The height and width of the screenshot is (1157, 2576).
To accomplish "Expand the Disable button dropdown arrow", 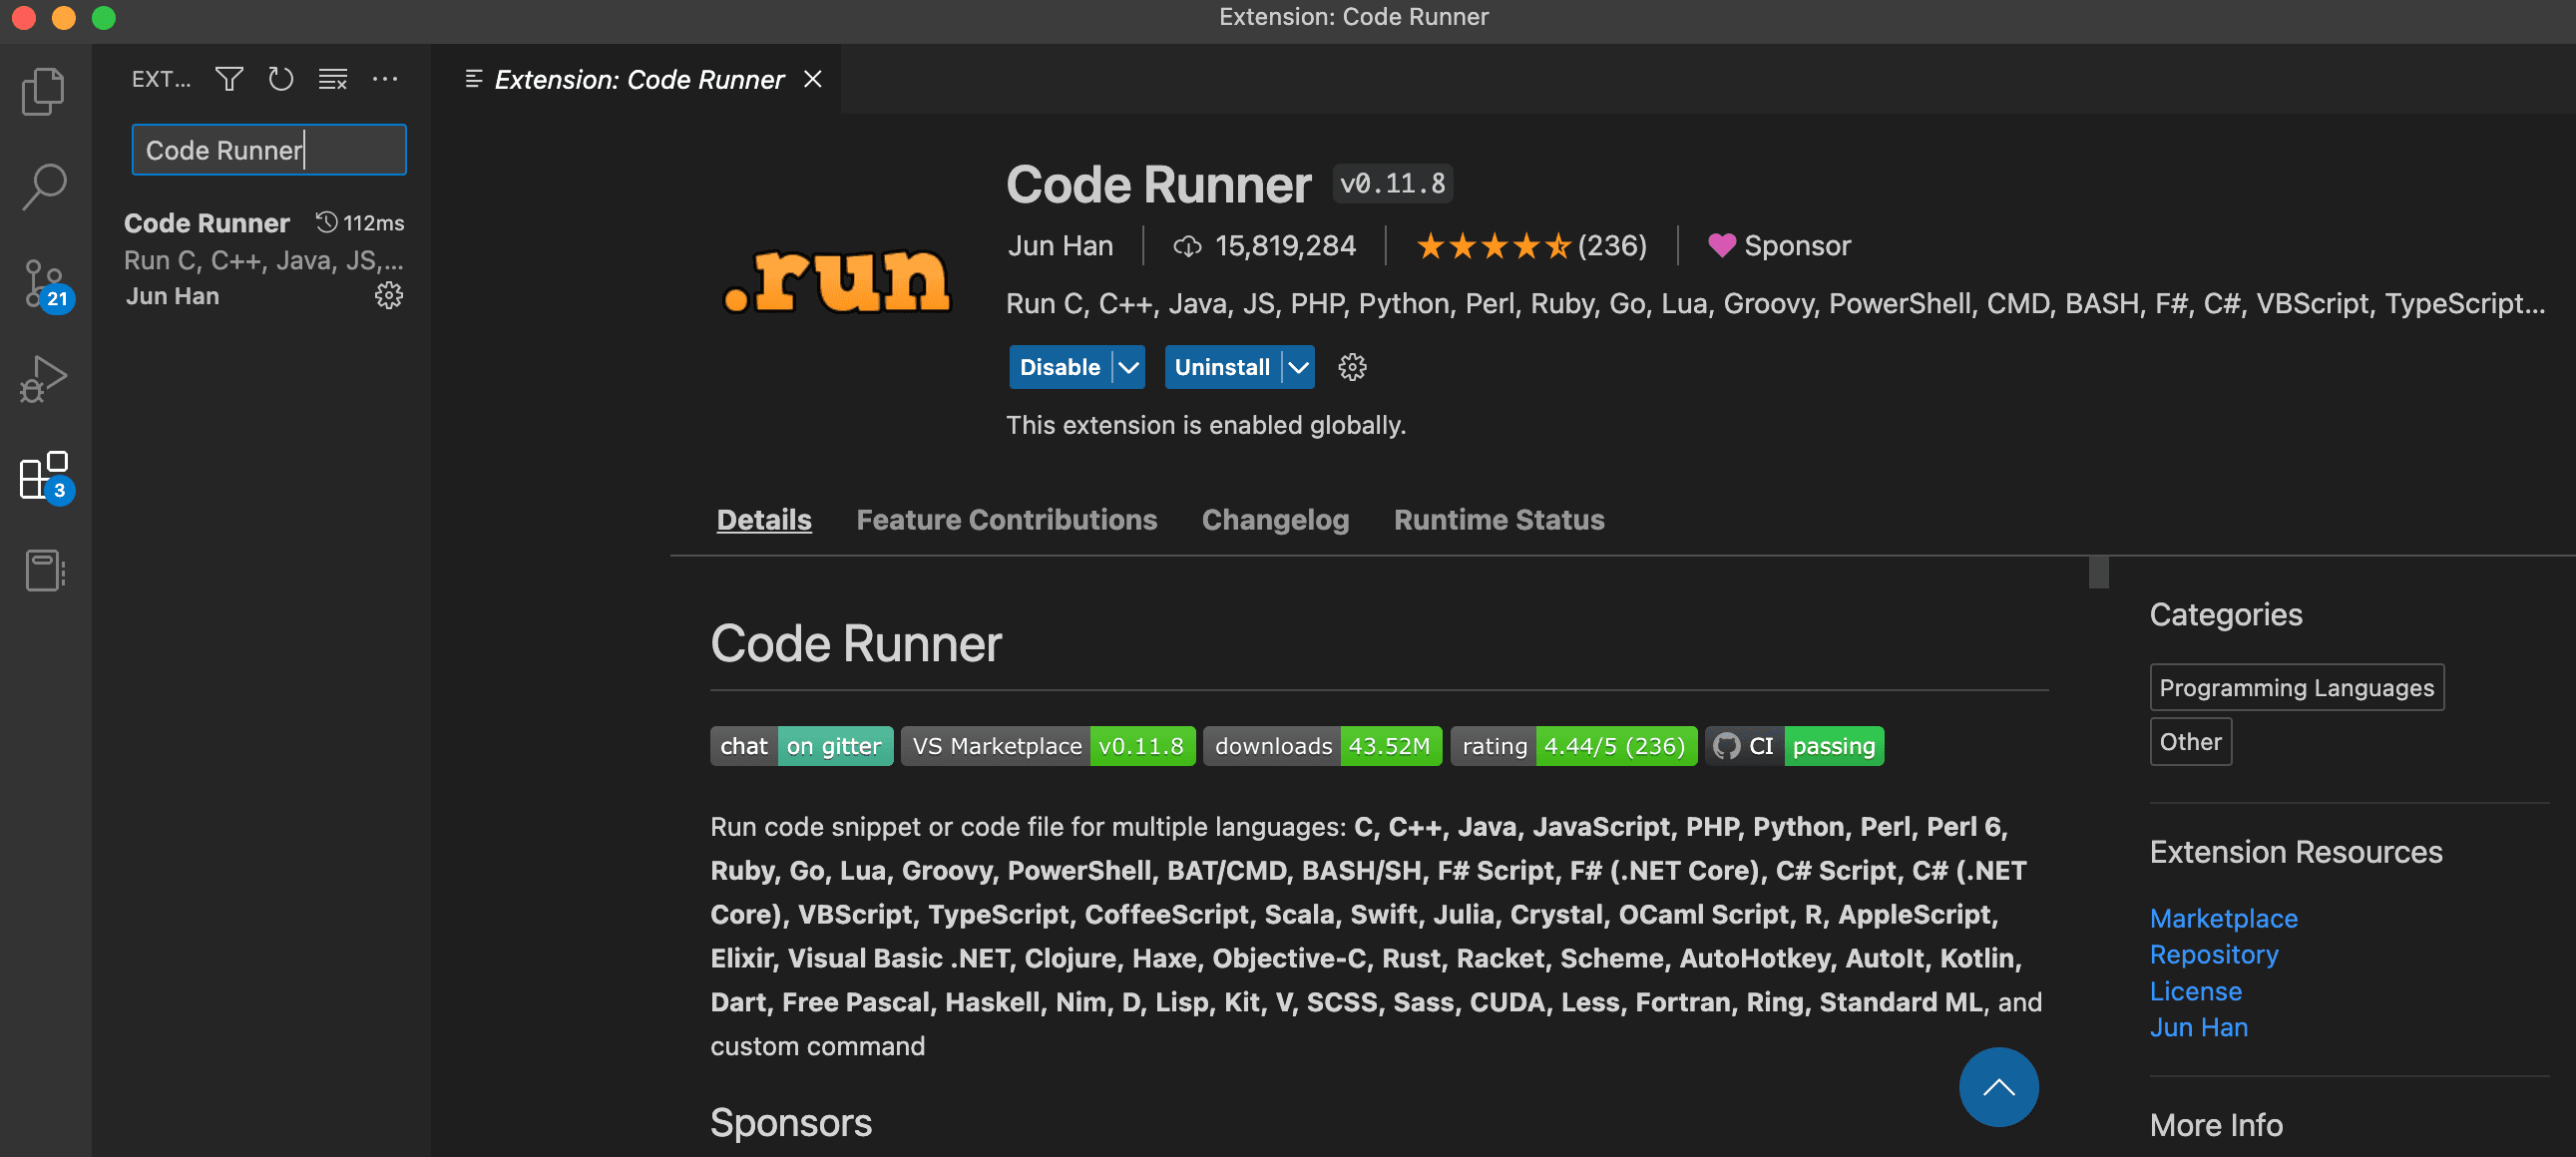I will pos(1129,367).
